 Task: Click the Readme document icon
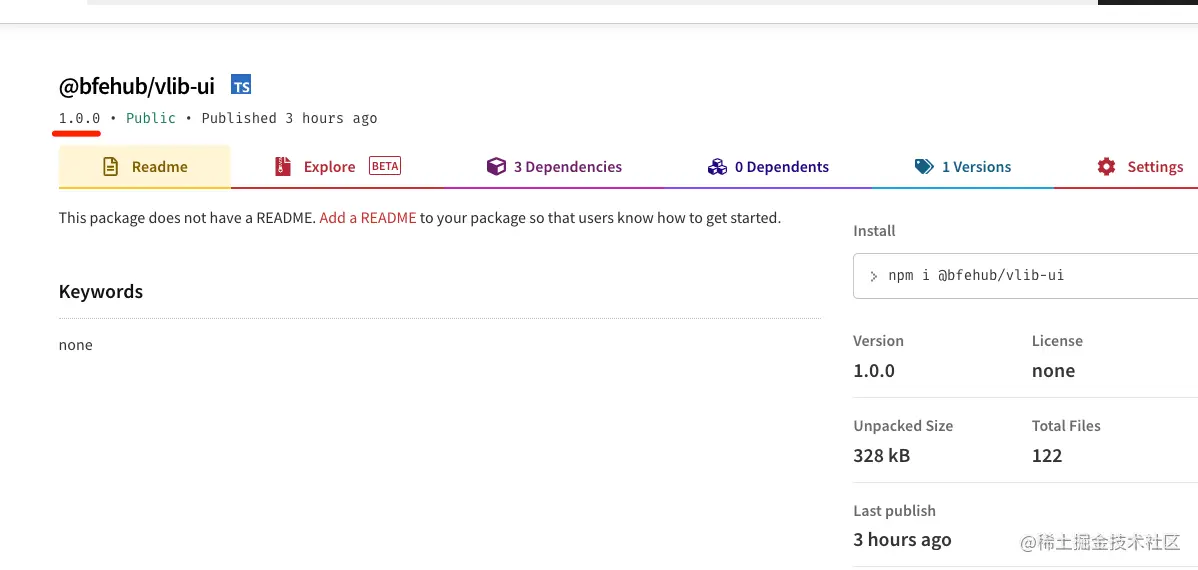[111, 167]
